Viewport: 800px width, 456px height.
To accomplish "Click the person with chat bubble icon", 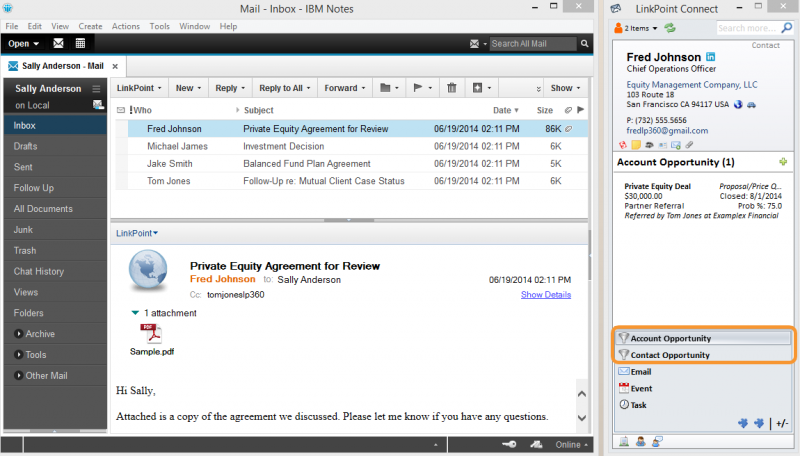I will [x=657, y=442].
